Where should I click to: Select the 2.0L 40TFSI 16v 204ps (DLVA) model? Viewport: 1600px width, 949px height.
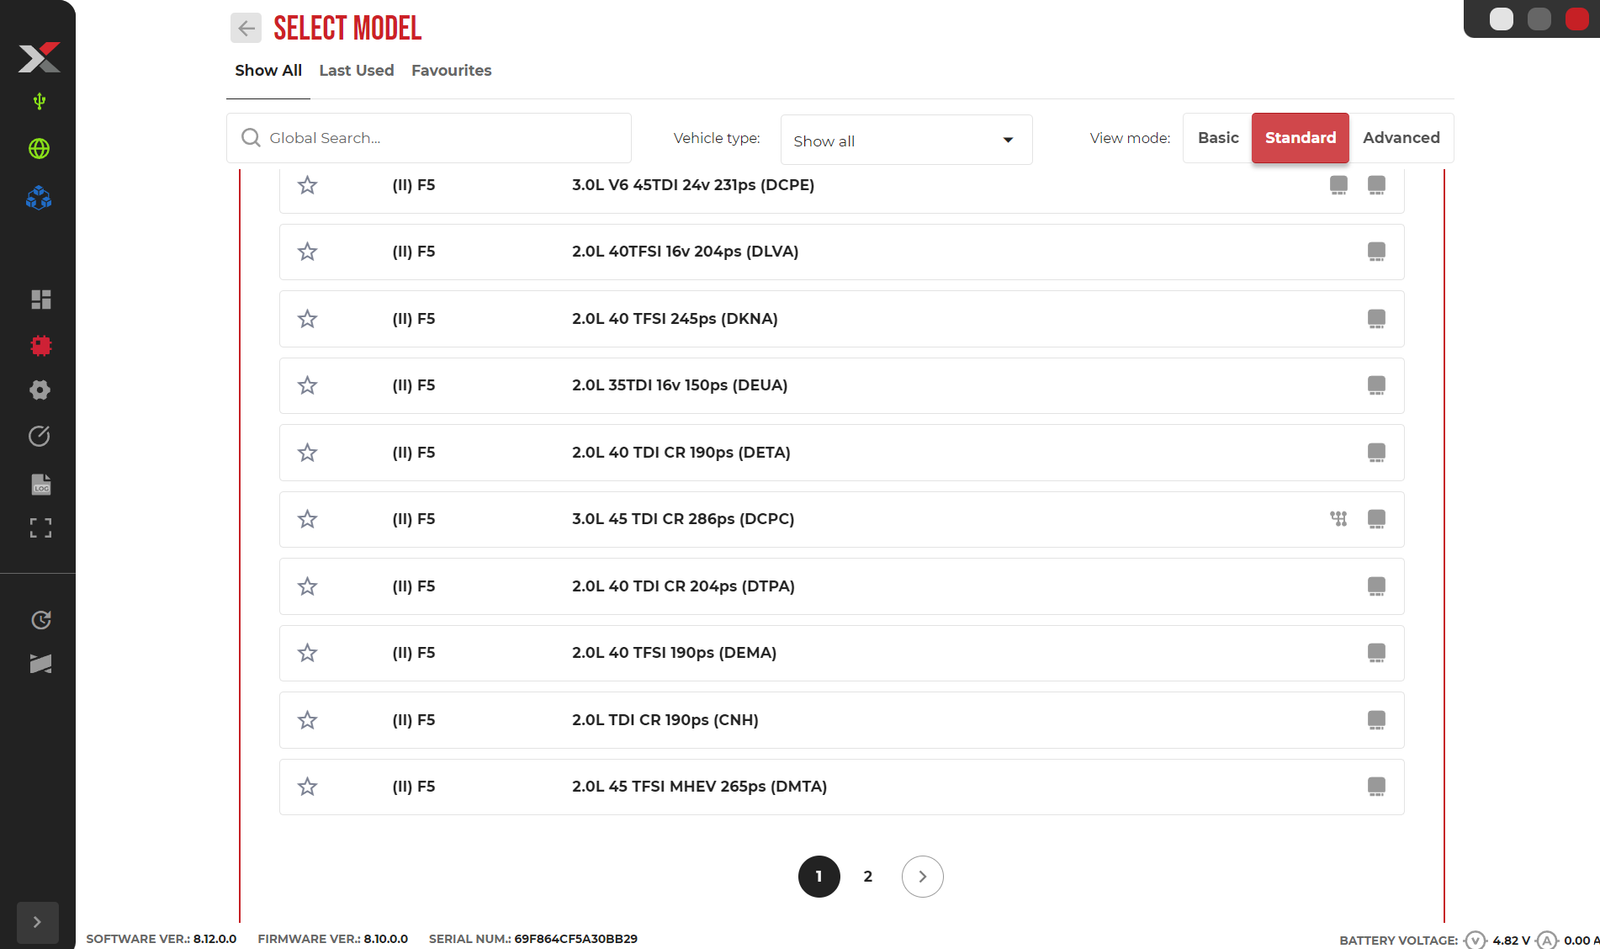click(842, 252)
